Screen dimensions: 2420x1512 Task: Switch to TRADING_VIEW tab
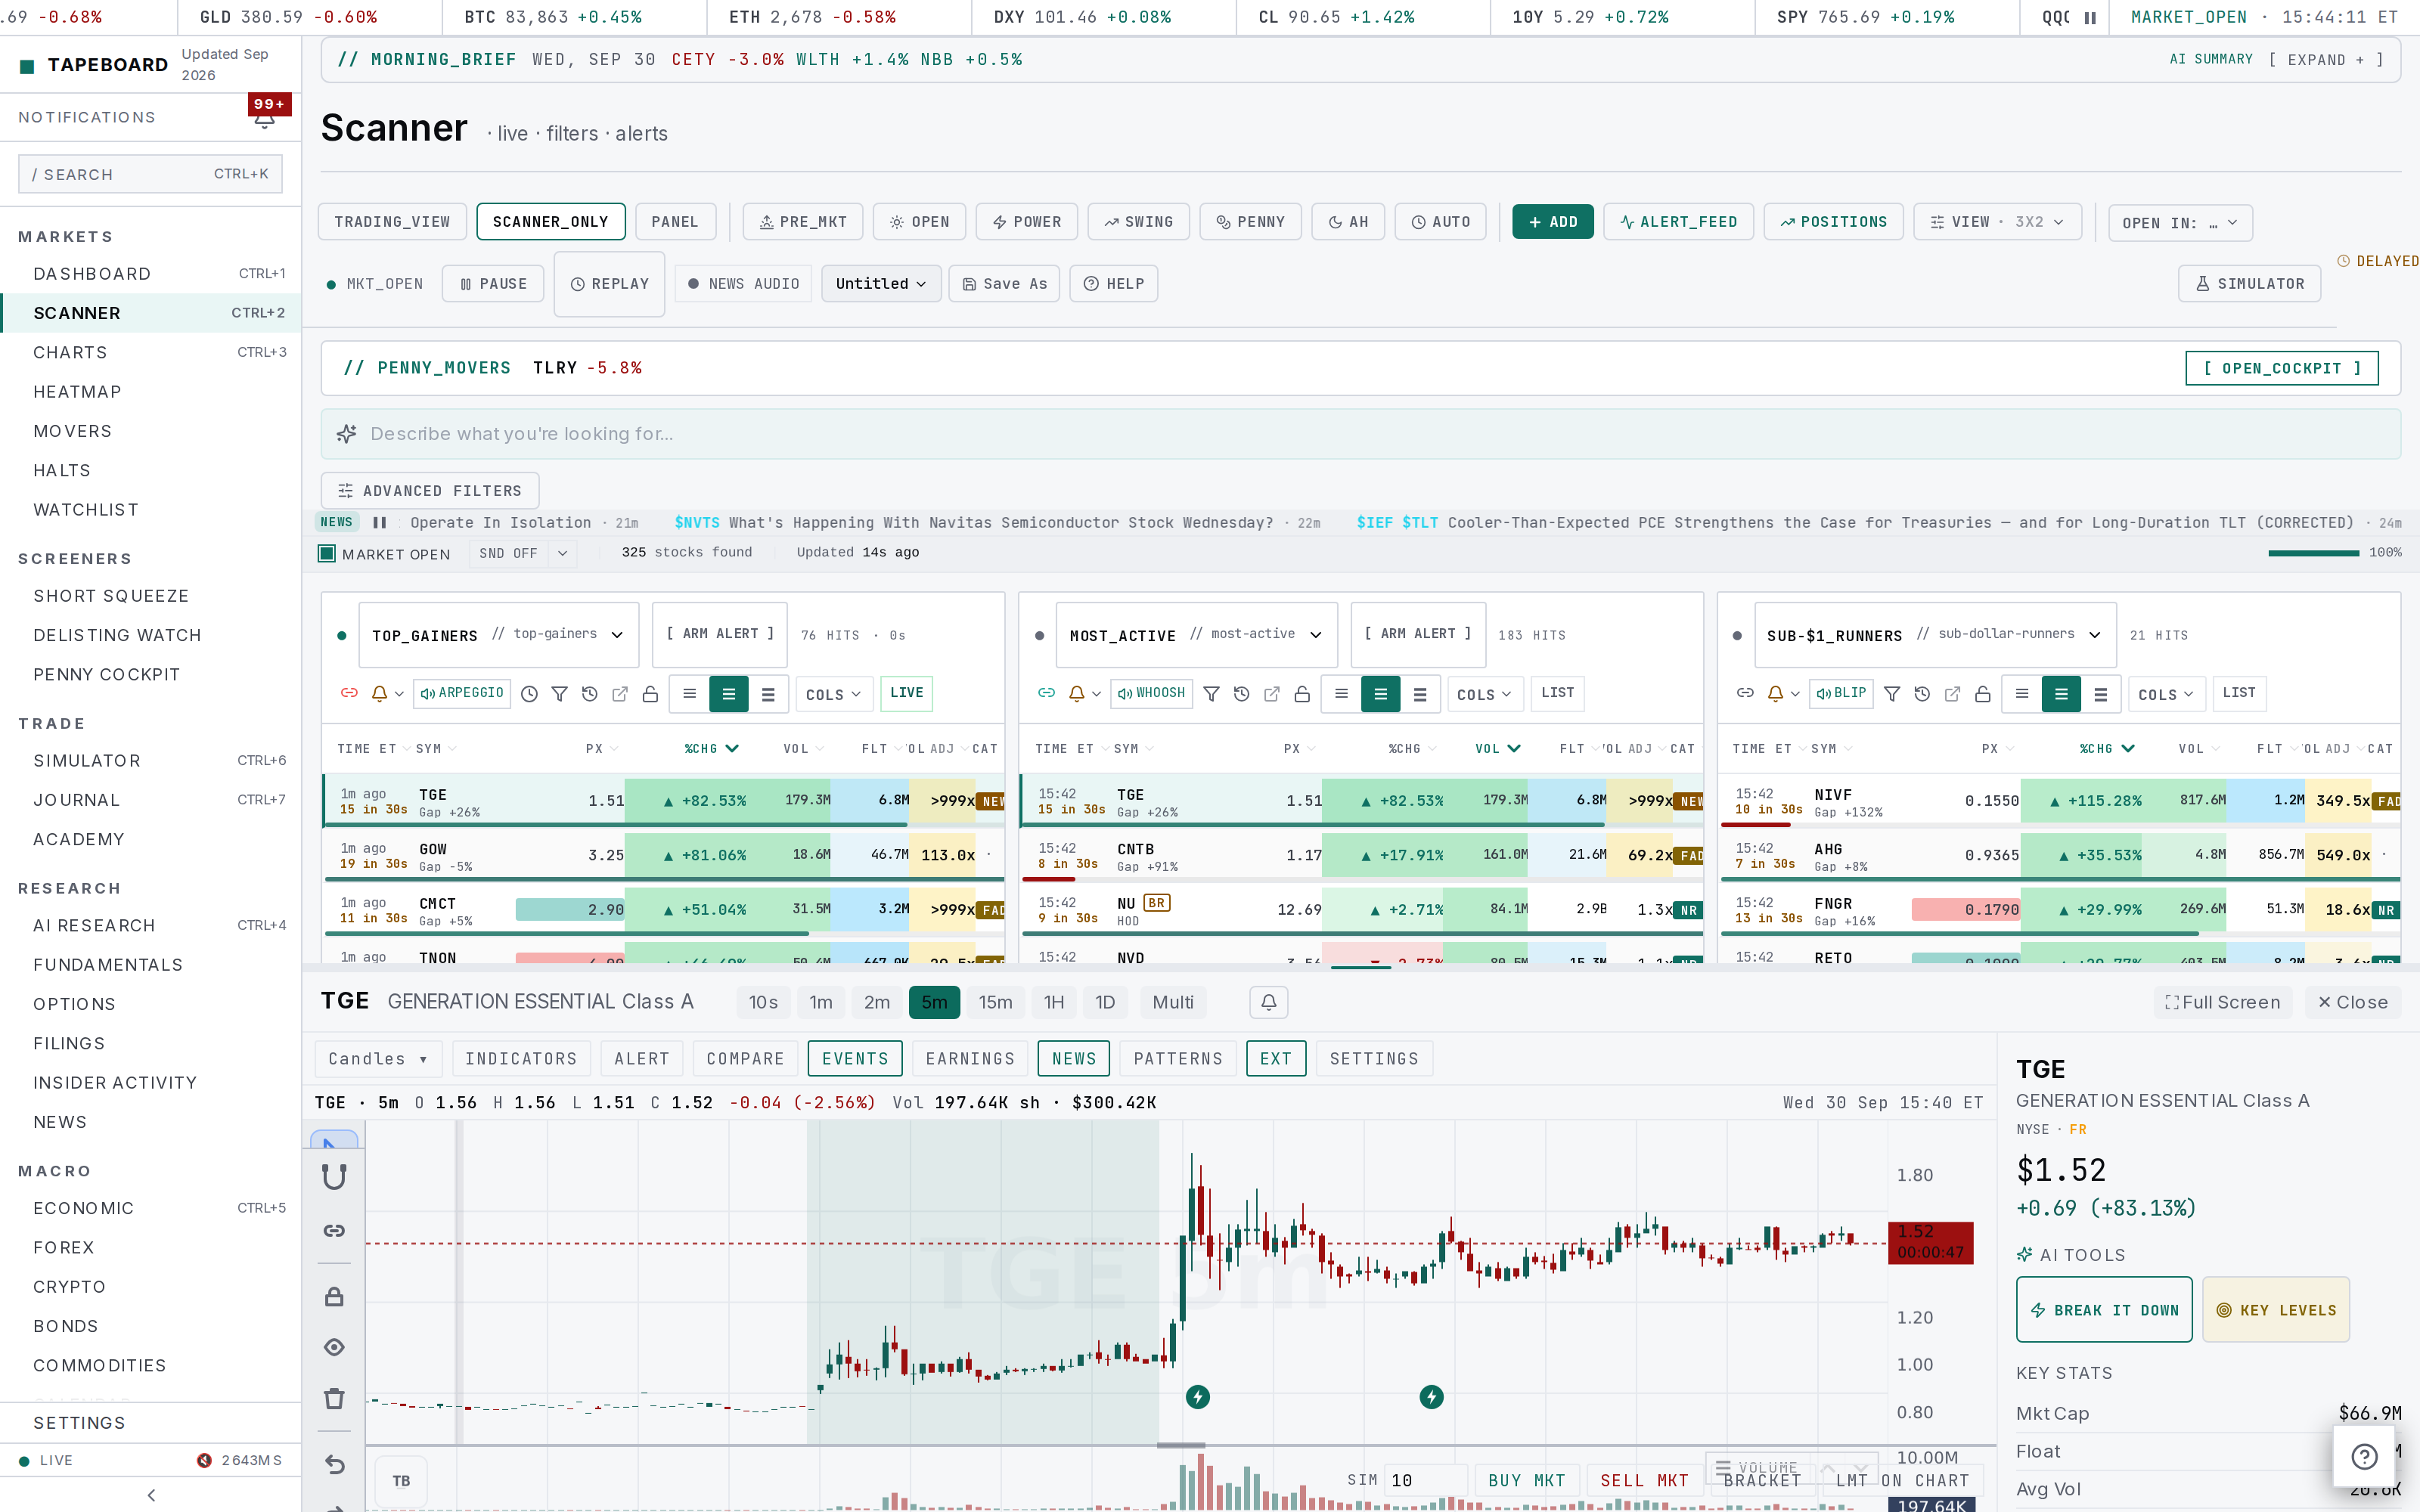pos(392,222)
